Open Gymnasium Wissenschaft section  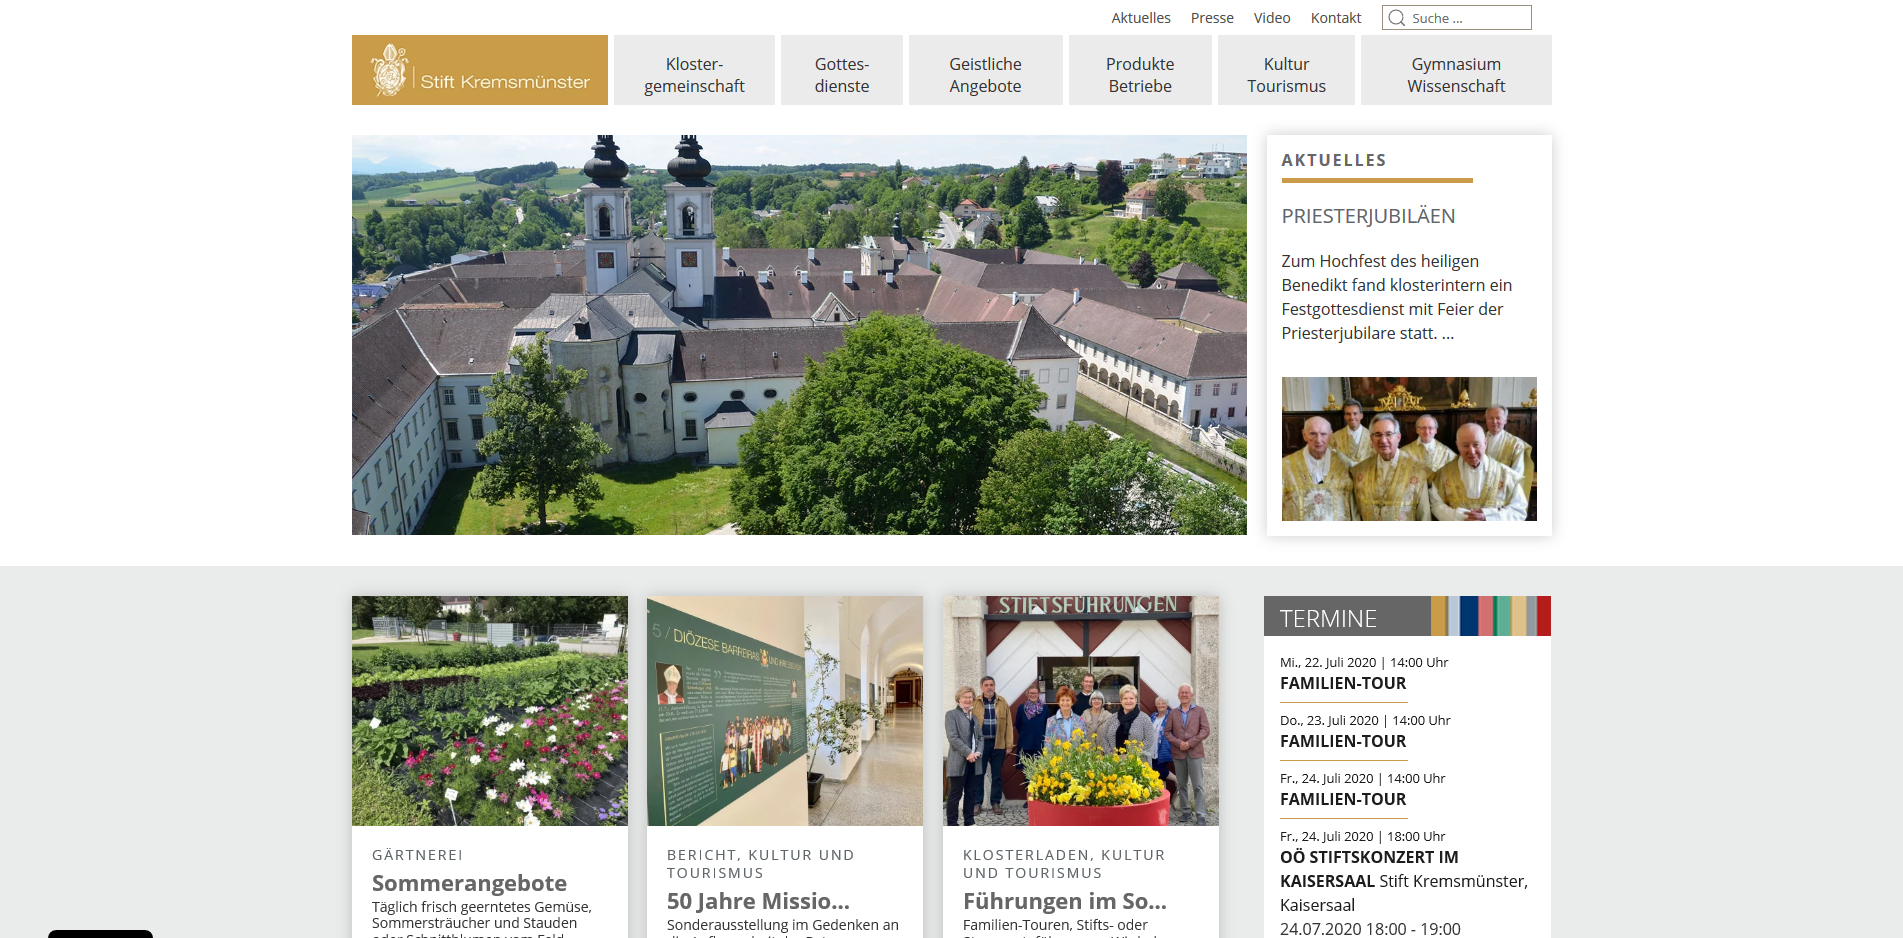coord(1455,74)
